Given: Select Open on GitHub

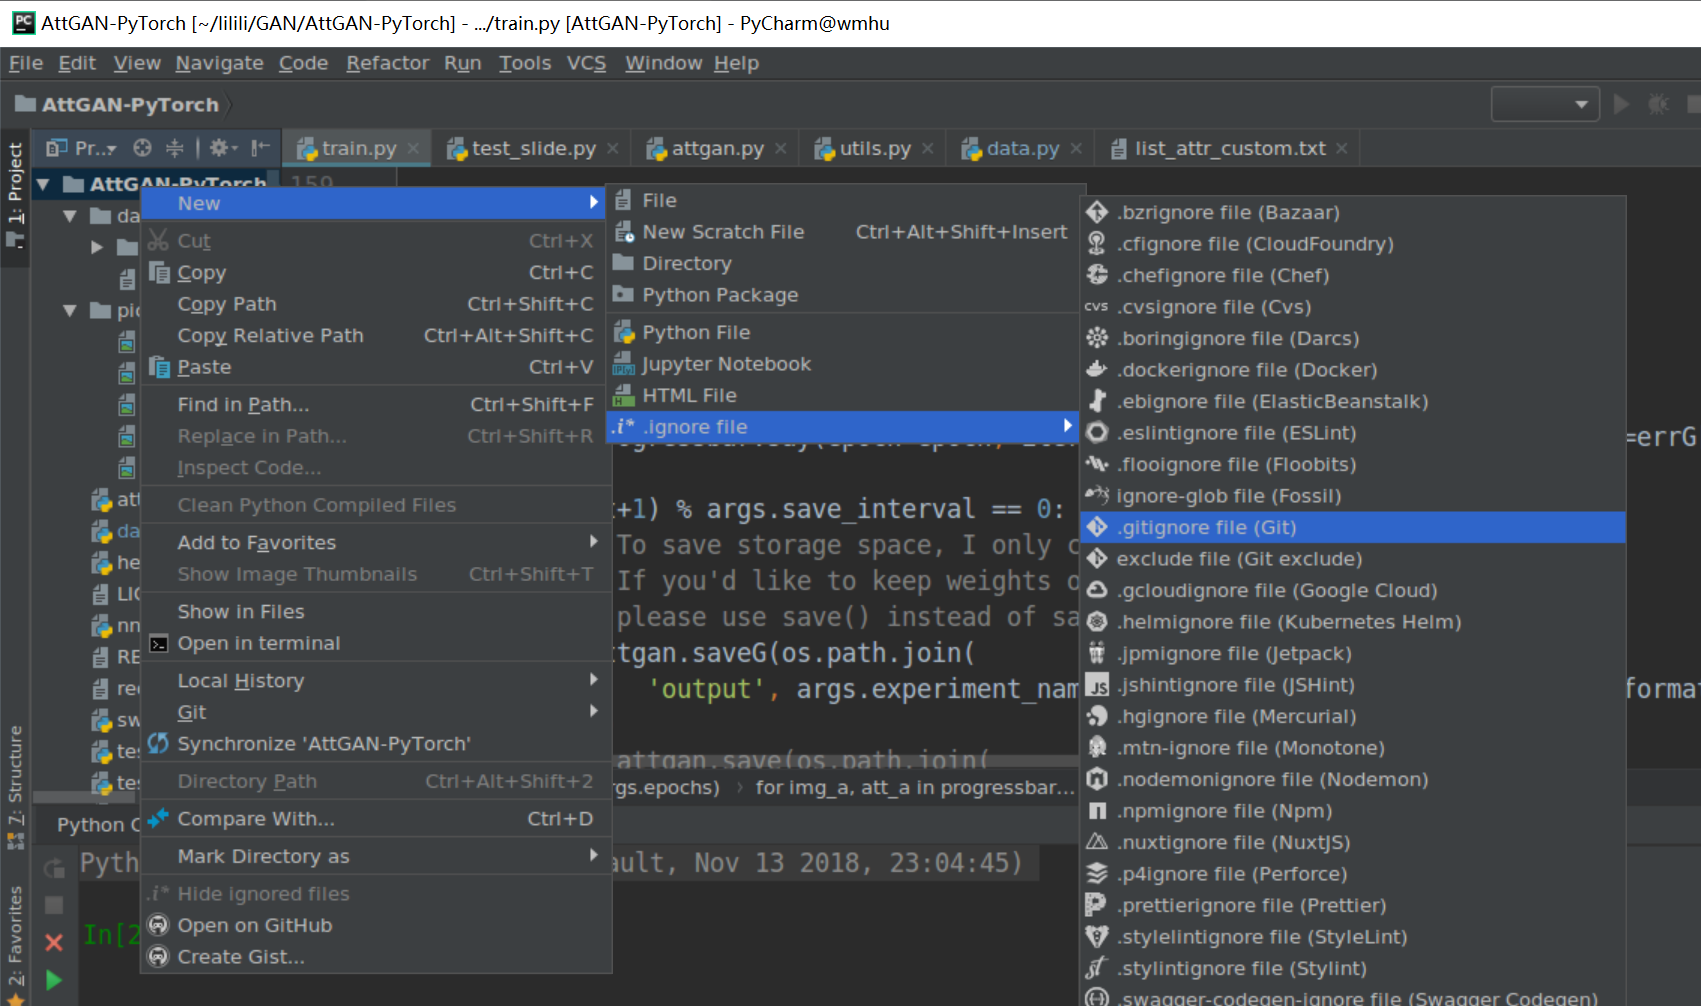Looking at the screenshot, I should pyautogui.click(x=374, y=926).
